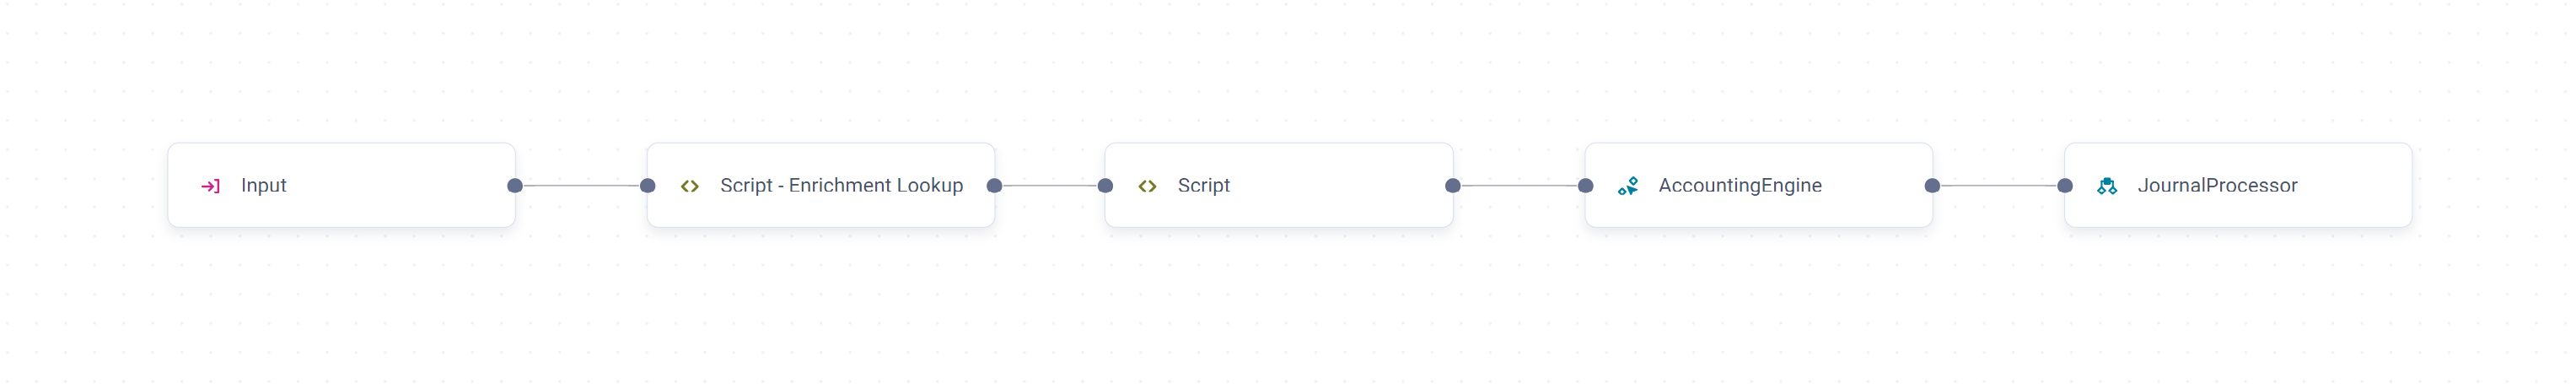Screen dimensions: 2576x384
Task: Click the JournalProcessor node icon
Action: pos(2106,186)
